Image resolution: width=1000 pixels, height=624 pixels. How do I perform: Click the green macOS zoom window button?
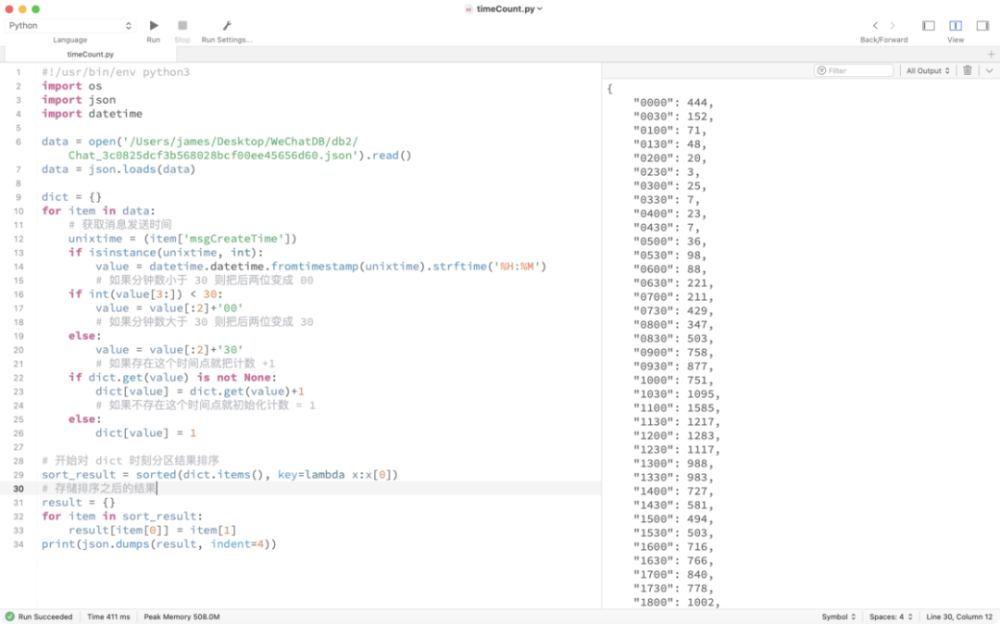click(36, 9)
